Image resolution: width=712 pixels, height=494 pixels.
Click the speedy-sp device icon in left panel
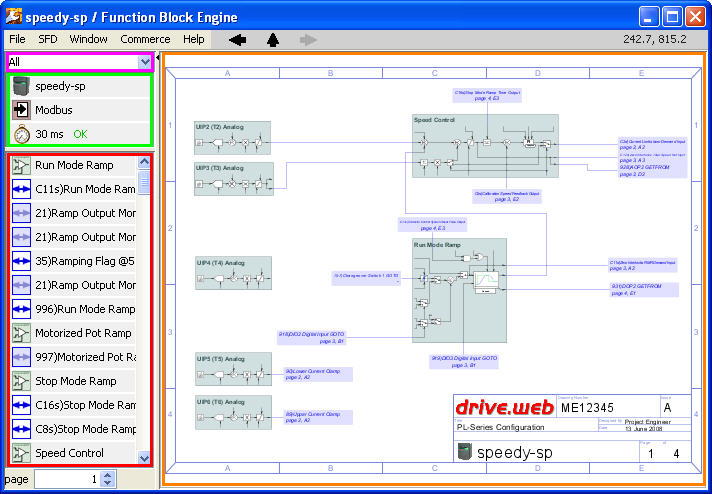point(21,86)
